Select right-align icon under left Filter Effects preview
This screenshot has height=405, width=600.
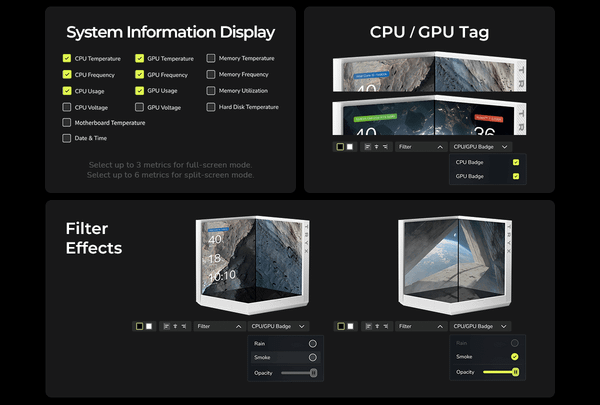[x=182, y=326]
